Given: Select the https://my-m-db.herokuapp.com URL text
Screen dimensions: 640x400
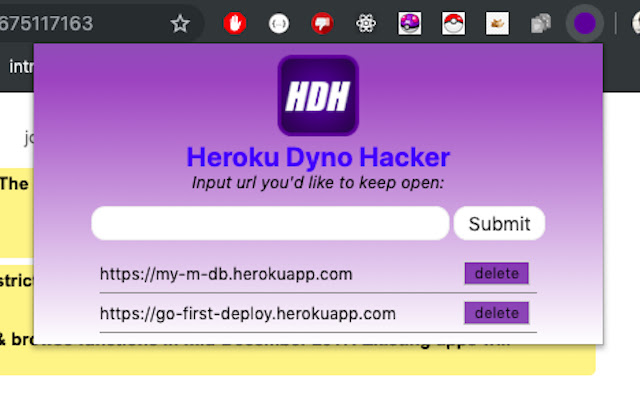Looking at the screenshot, I should [226, 274].
